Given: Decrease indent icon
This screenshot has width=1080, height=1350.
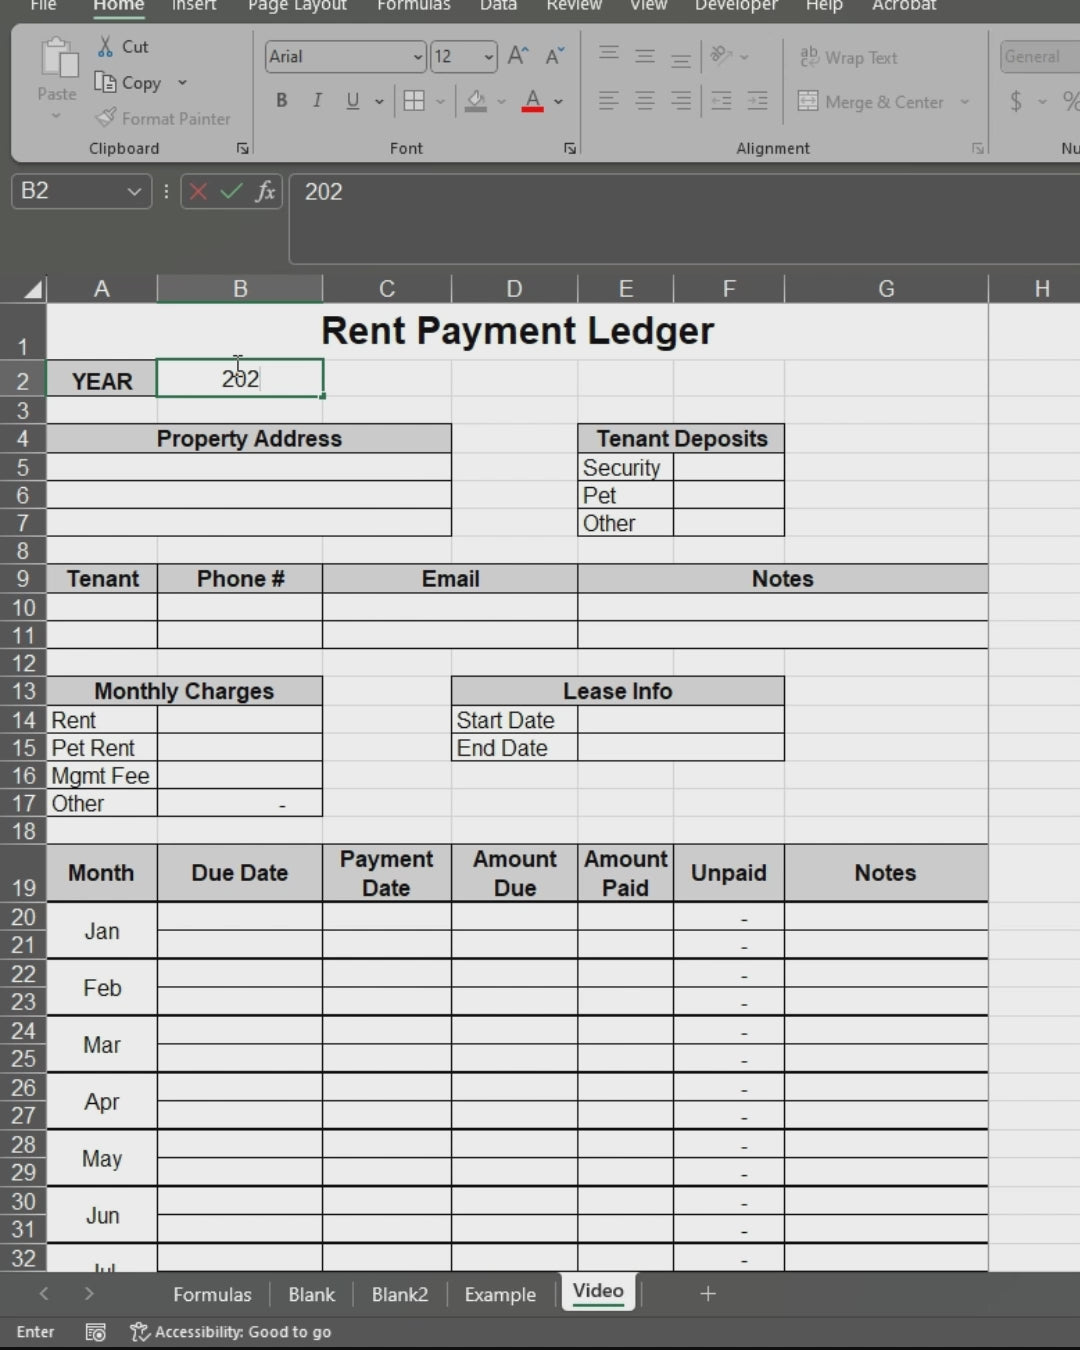Looking at the screenshot, I should [721, 101].
